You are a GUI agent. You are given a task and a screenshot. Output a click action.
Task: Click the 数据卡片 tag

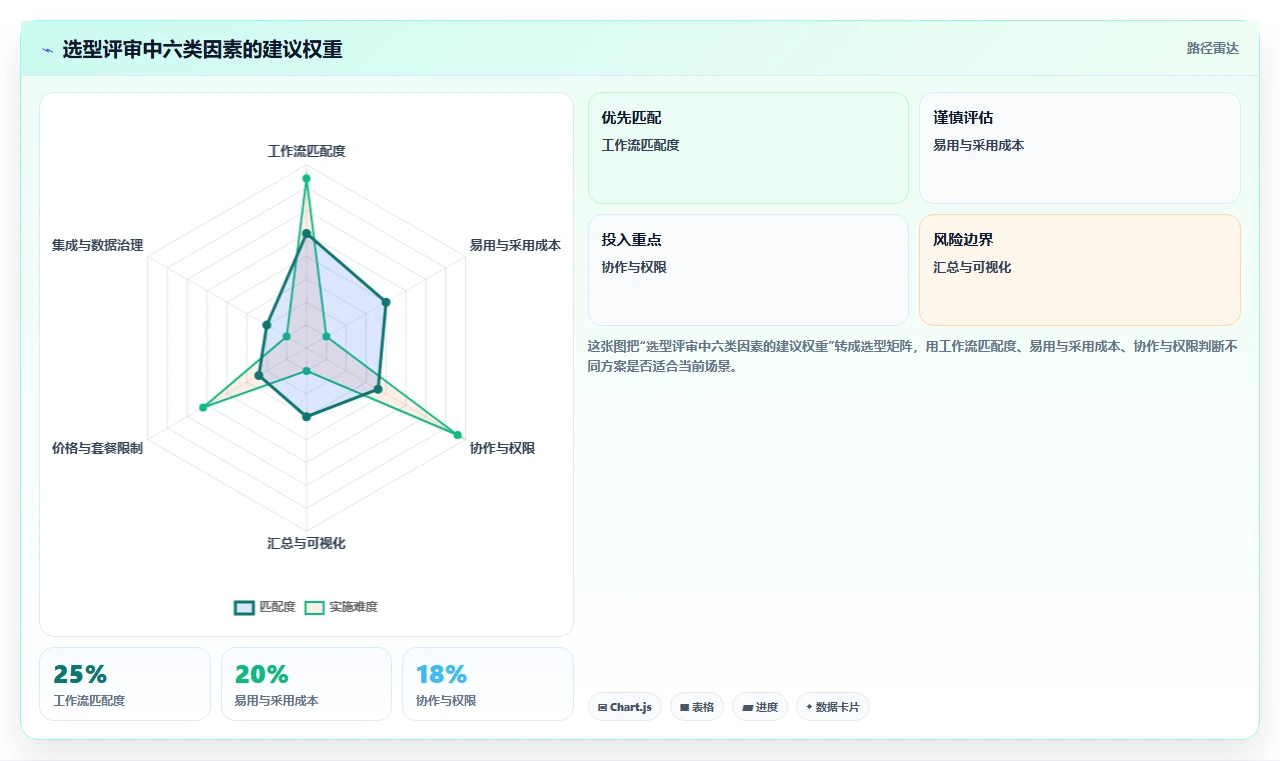coord(833,707)
